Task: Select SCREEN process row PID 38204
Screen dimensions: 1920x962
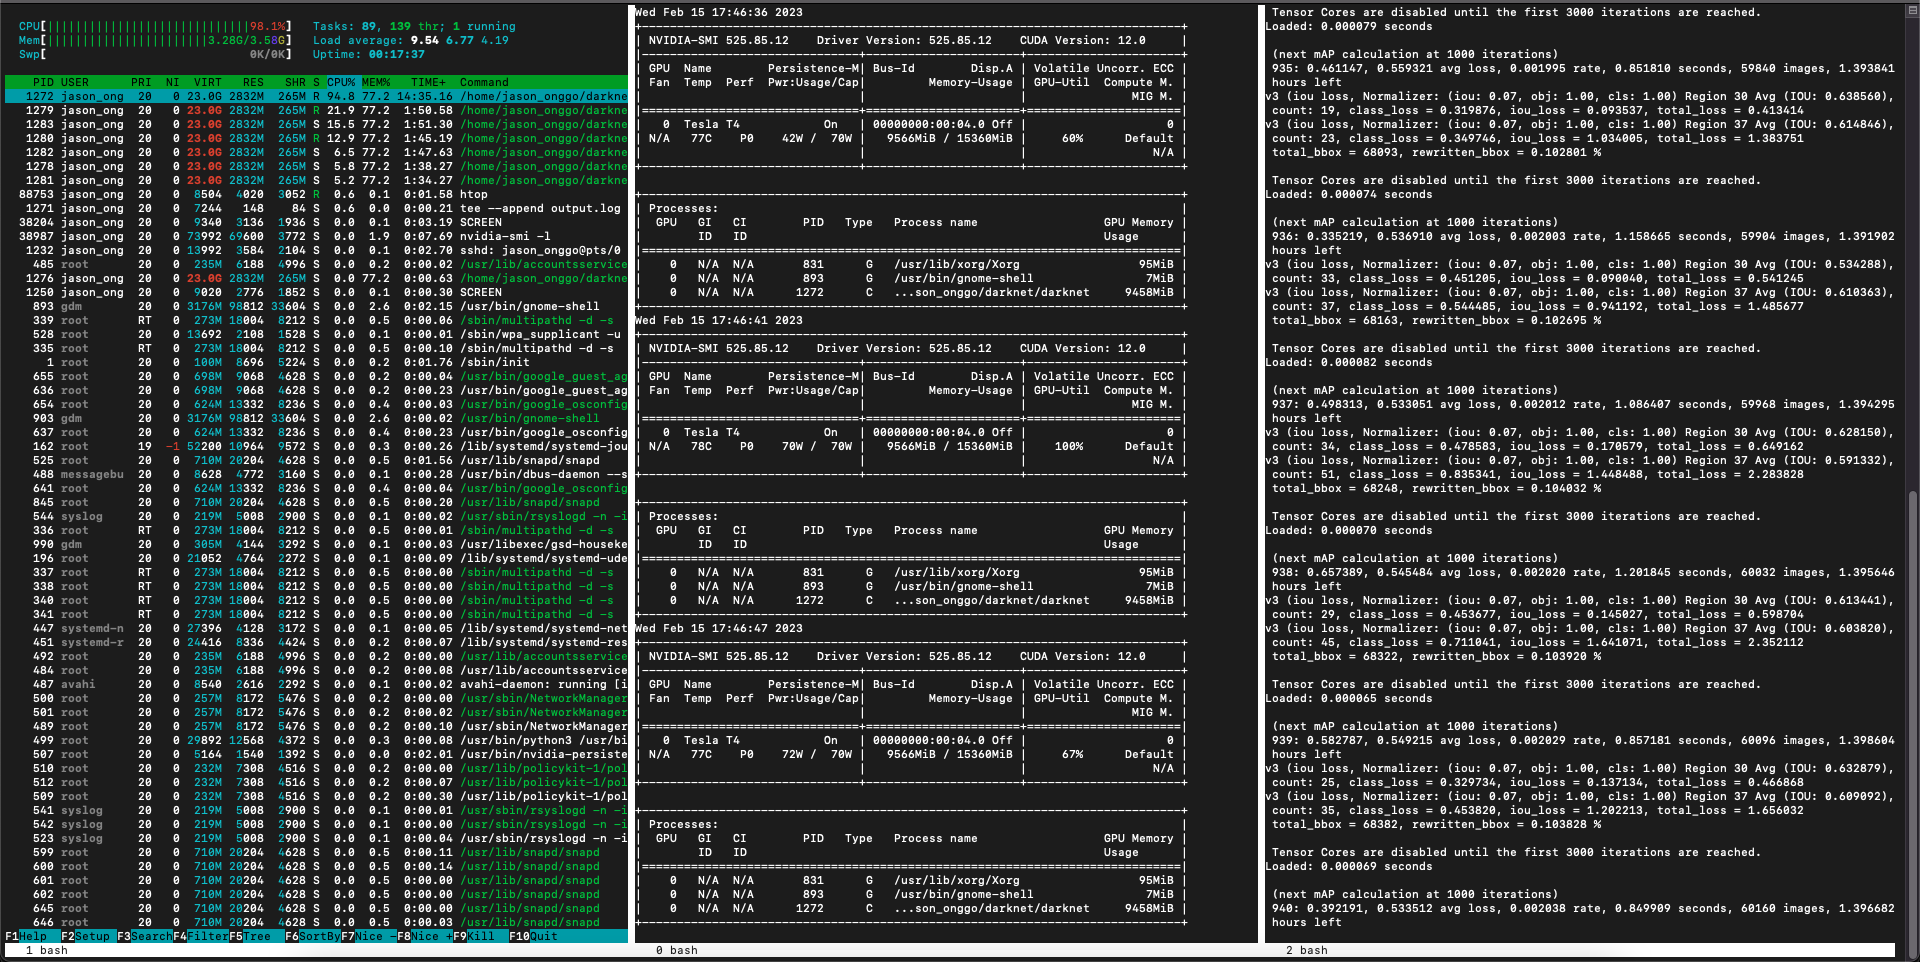Action: 316,222
